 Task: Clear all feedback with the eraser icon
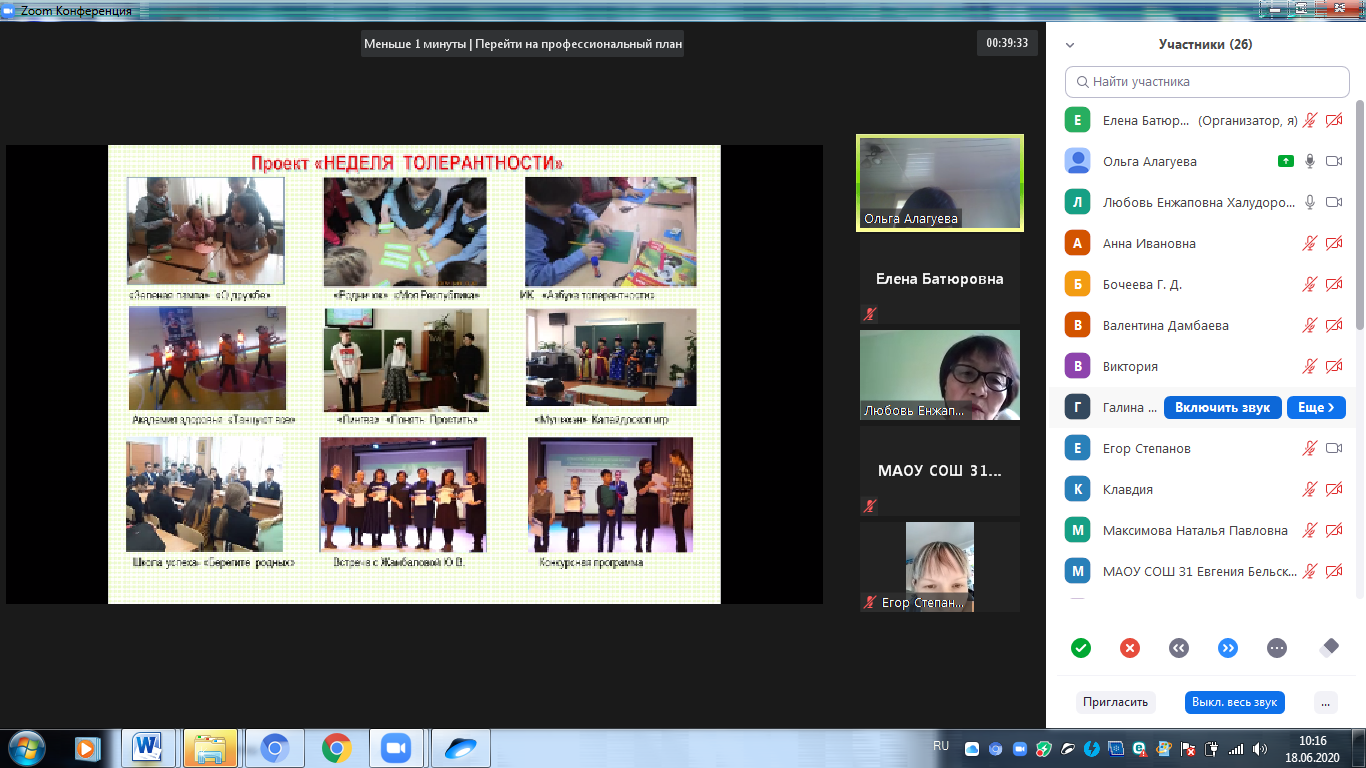(x=1328, y=648)
